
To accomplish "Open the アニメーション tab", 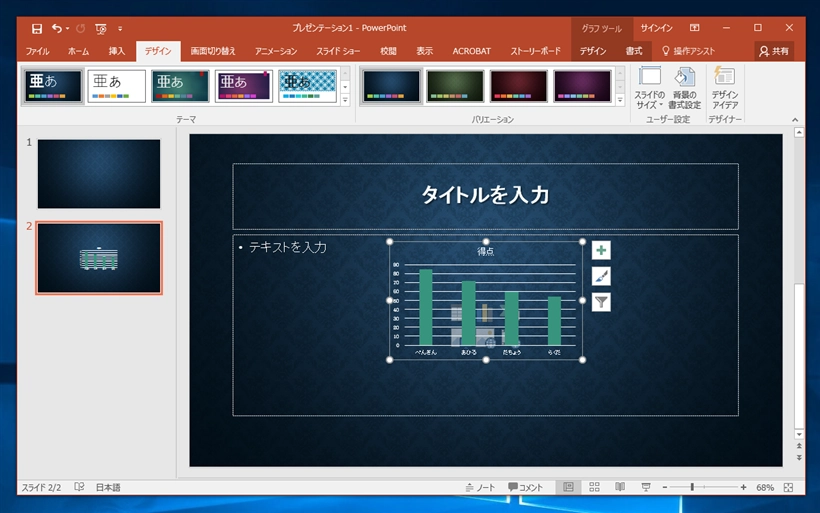I will coord(276,51).
